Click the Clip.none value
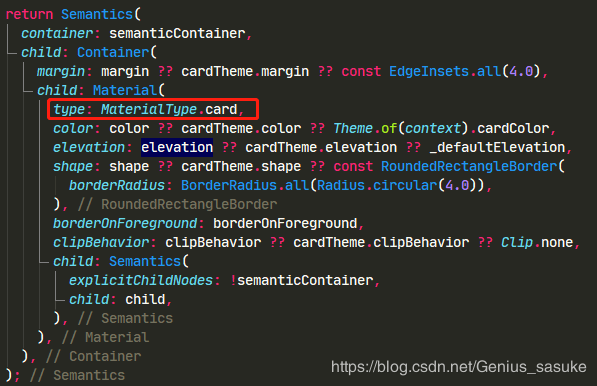Viewport: 597px width, 386px height. (537, 243)
